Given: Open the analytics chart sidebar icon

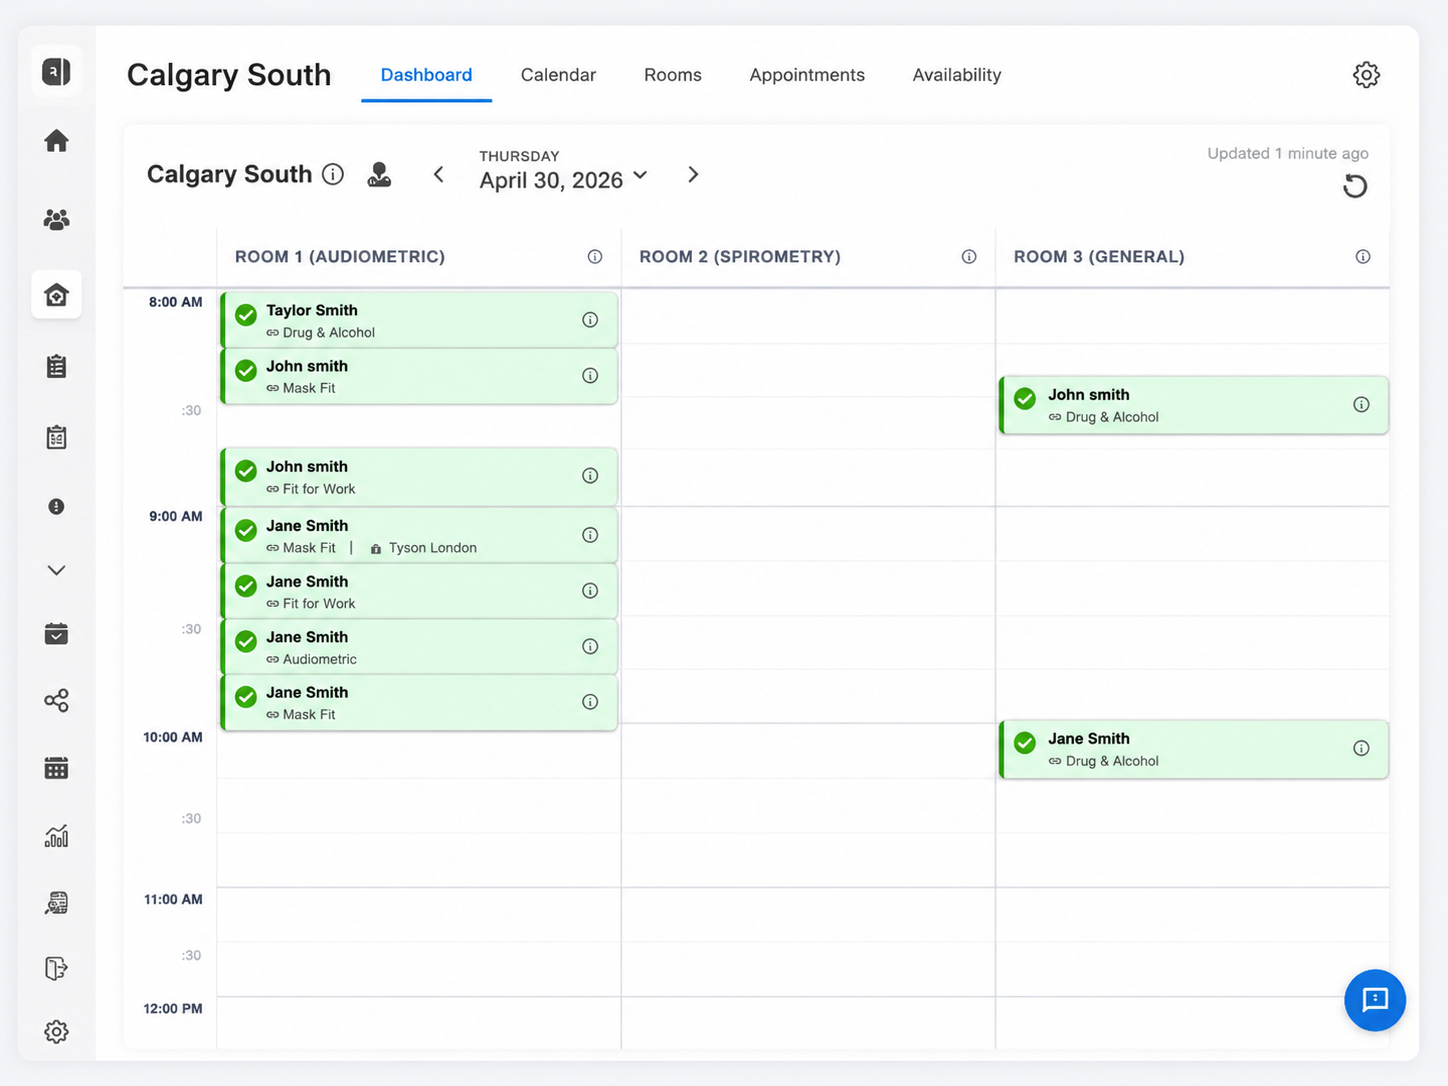Looking at the screenshot, I should point(57,836).
